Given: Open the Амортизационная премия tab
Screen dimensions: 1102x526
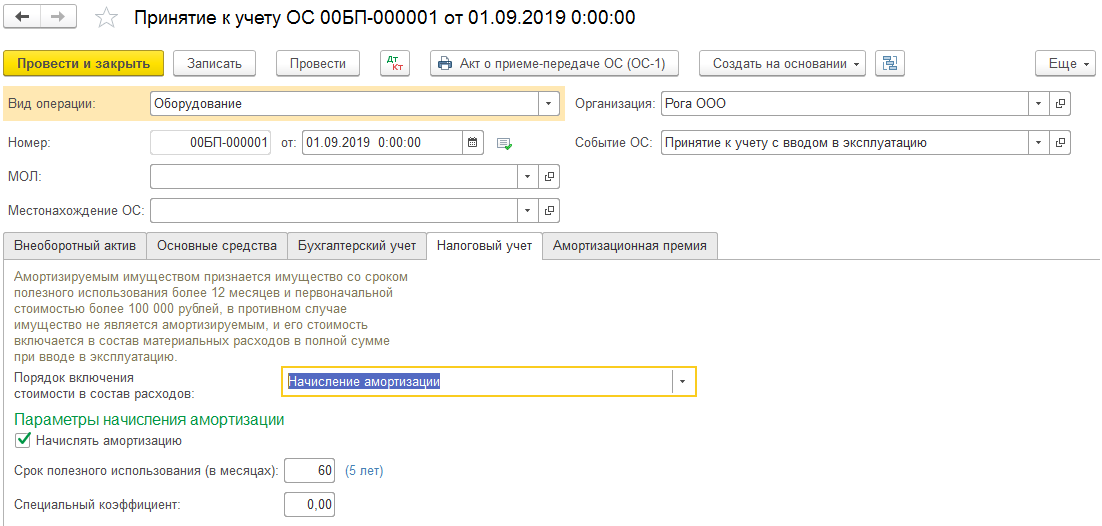Looking at the screenshot, I should 630,246.
